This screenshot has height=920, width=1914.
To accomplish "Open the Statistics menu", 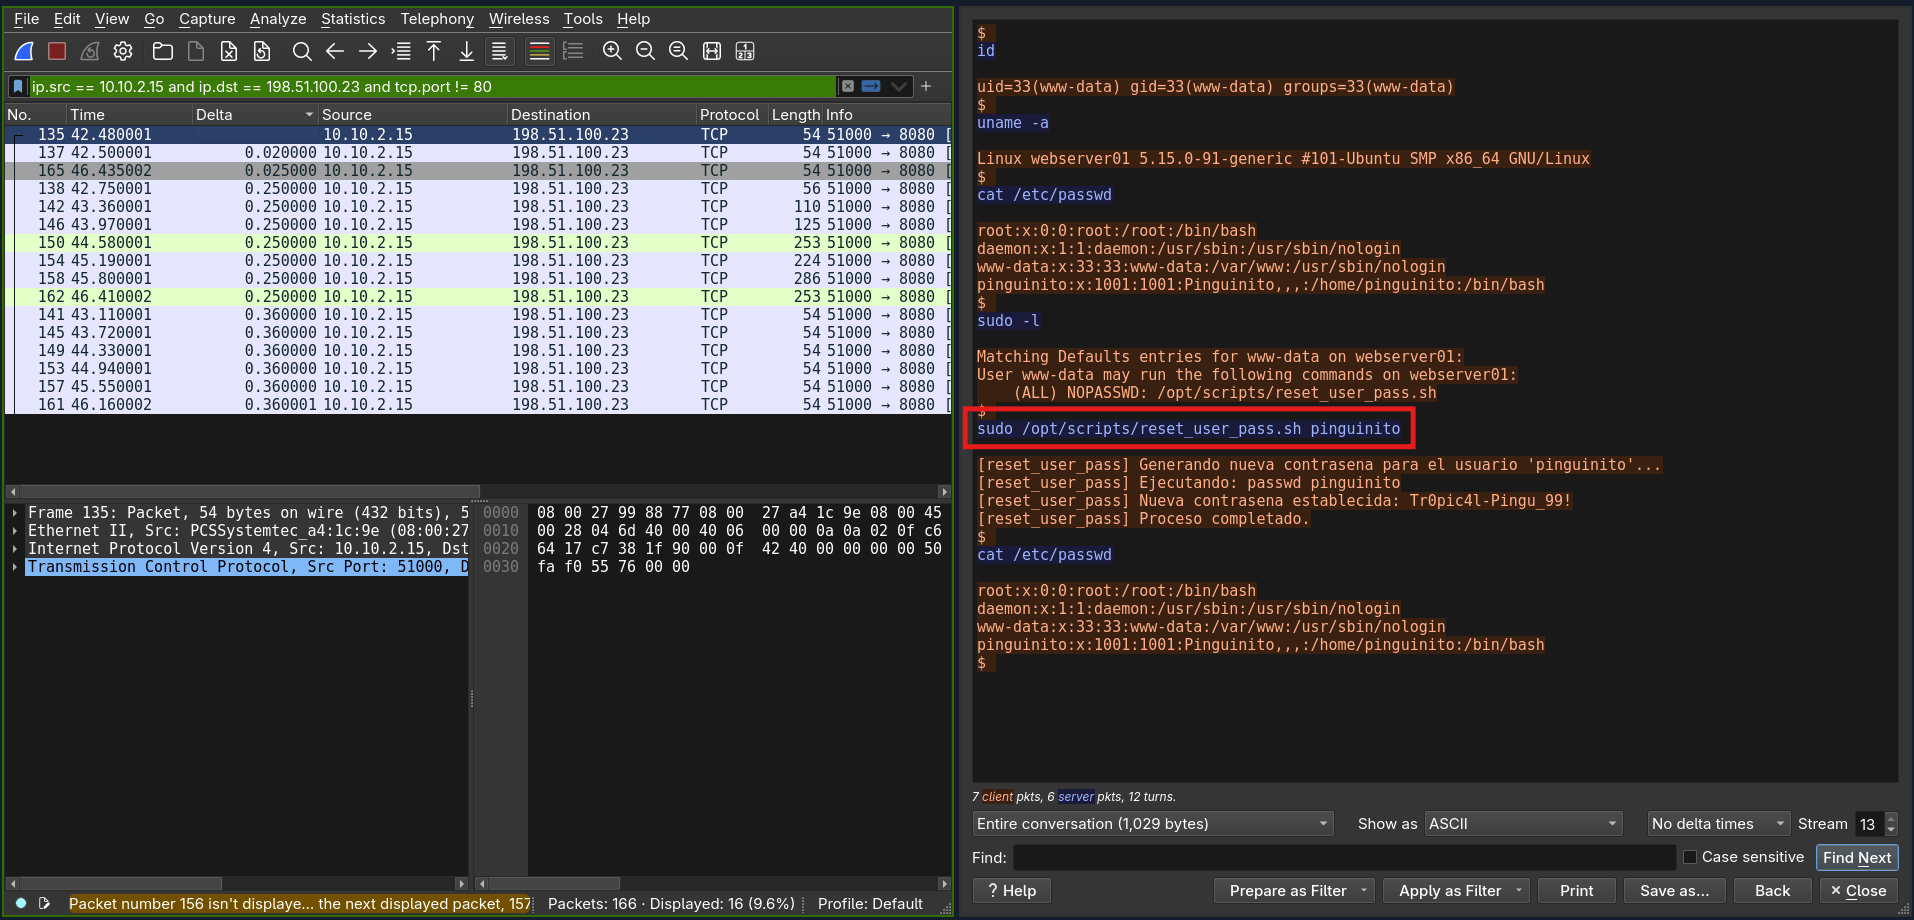I will [x=353, y=19].
